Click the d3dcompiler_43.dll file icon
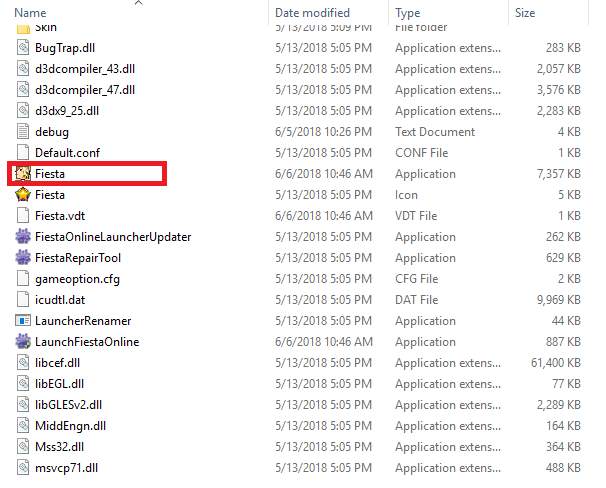 click(23, 69)
